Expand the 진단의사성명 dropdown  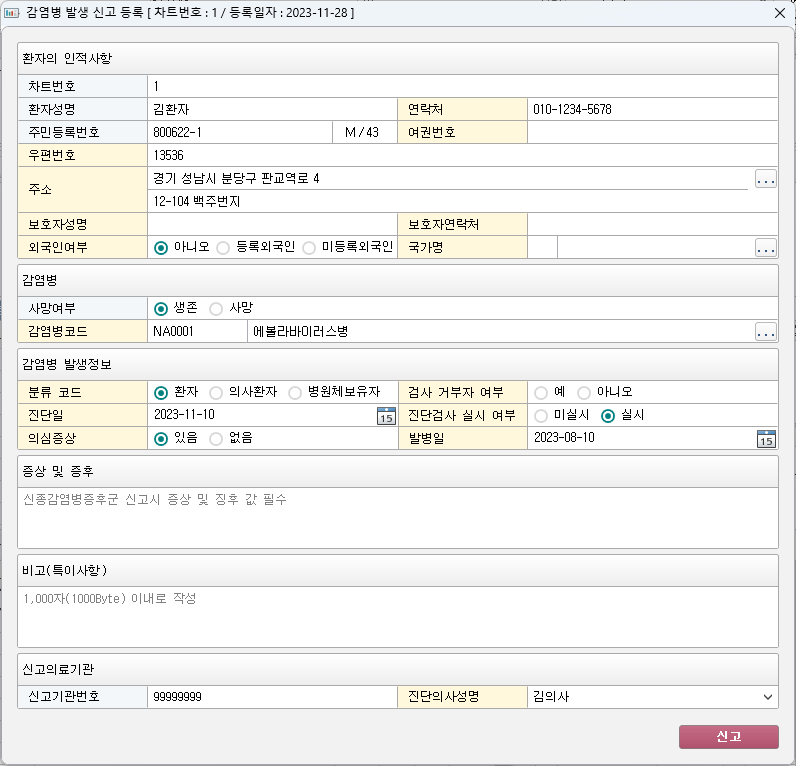click(x=767, y=697)
